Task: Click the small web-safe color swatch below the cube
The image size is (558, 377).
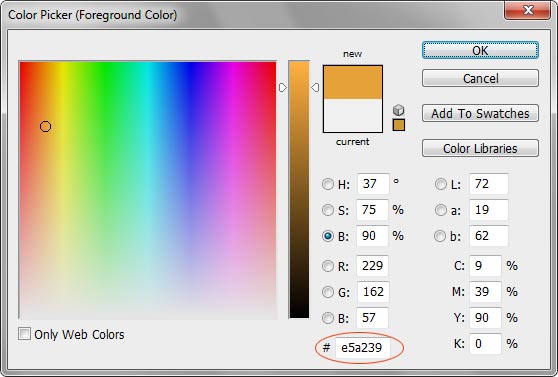Action: [x=399, y=125]
